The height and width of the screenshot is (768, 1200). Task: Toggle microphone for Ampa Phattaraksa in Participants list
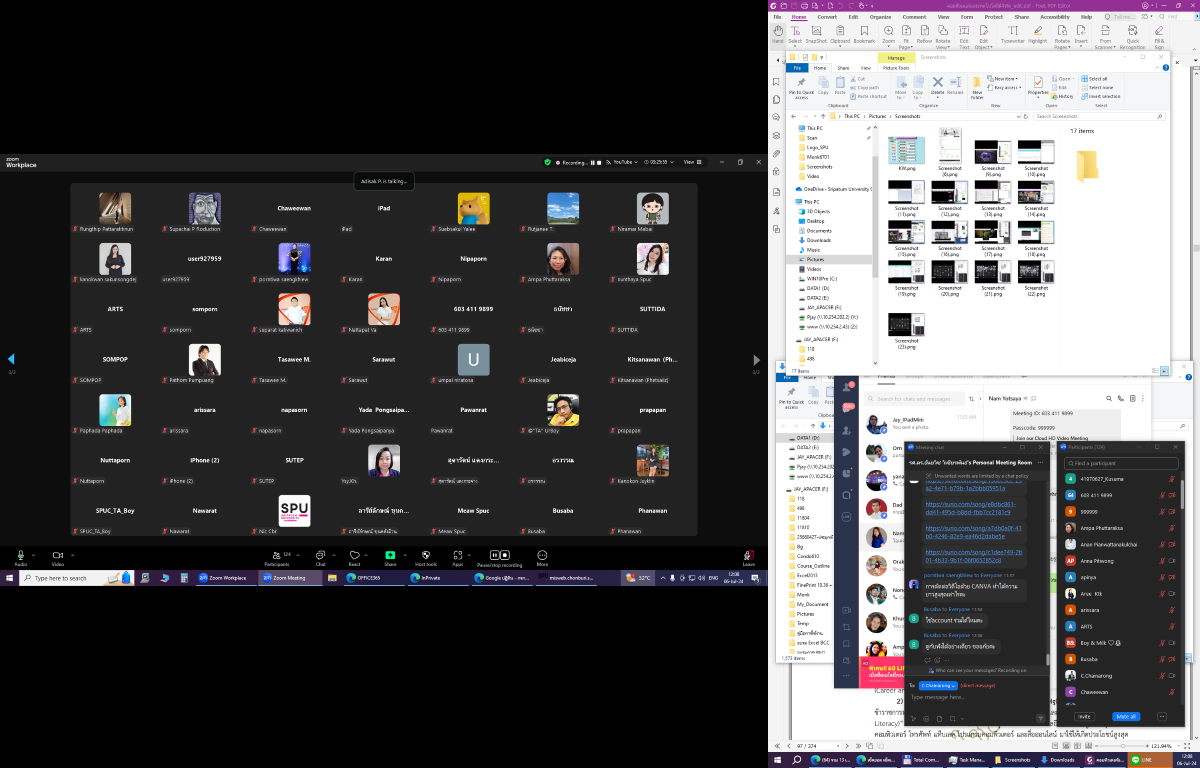tap(1170, 528)
